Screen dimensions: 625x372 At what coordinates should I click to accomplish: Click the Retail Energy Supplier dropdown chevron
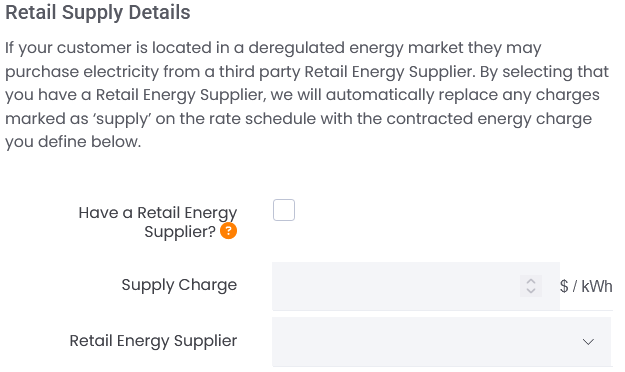pos(588,342)
